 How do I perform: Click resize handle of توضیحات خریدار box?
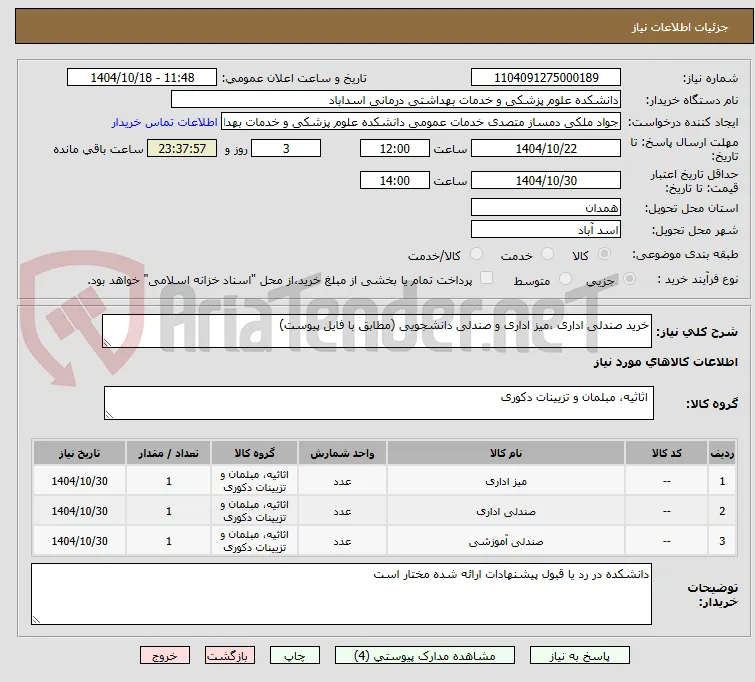point(36,620)
